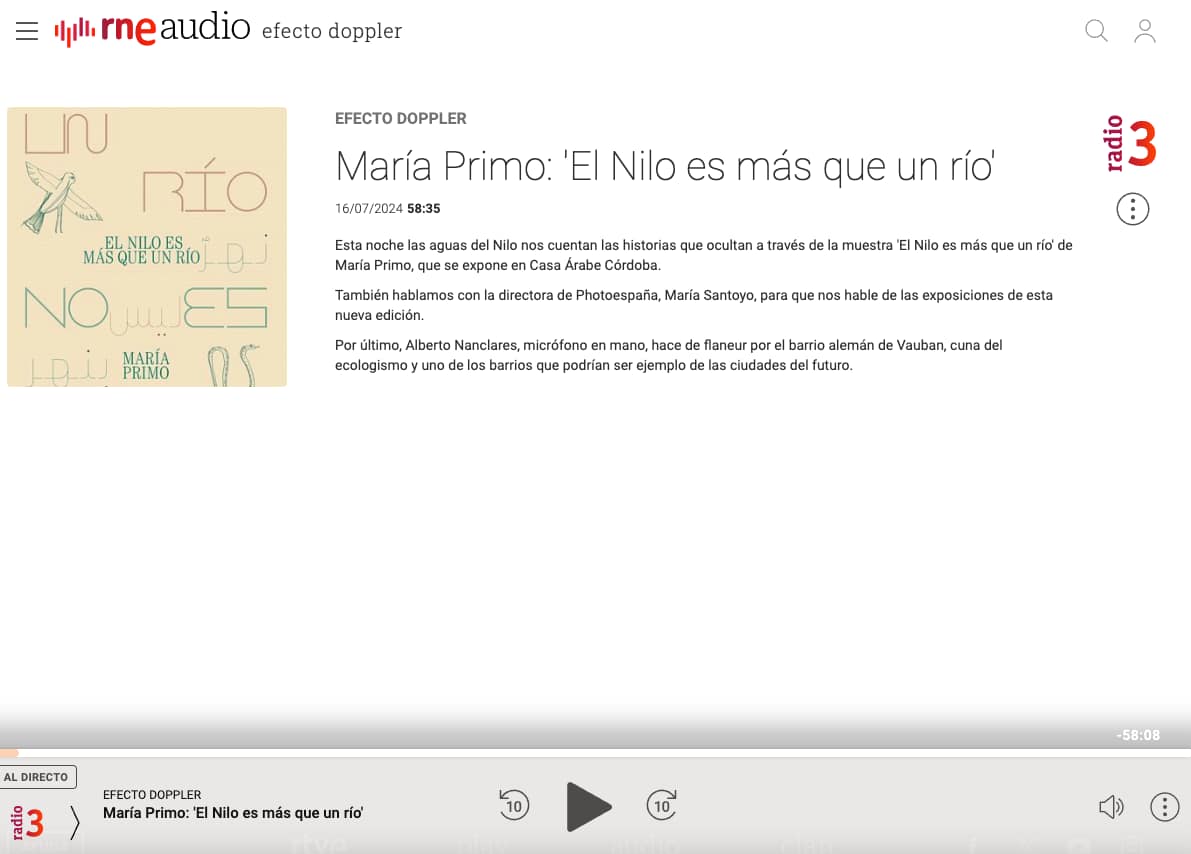Open the hamburger menu
The width and height of the screenshot is (1191, 854).
click(x=27, y=31)
